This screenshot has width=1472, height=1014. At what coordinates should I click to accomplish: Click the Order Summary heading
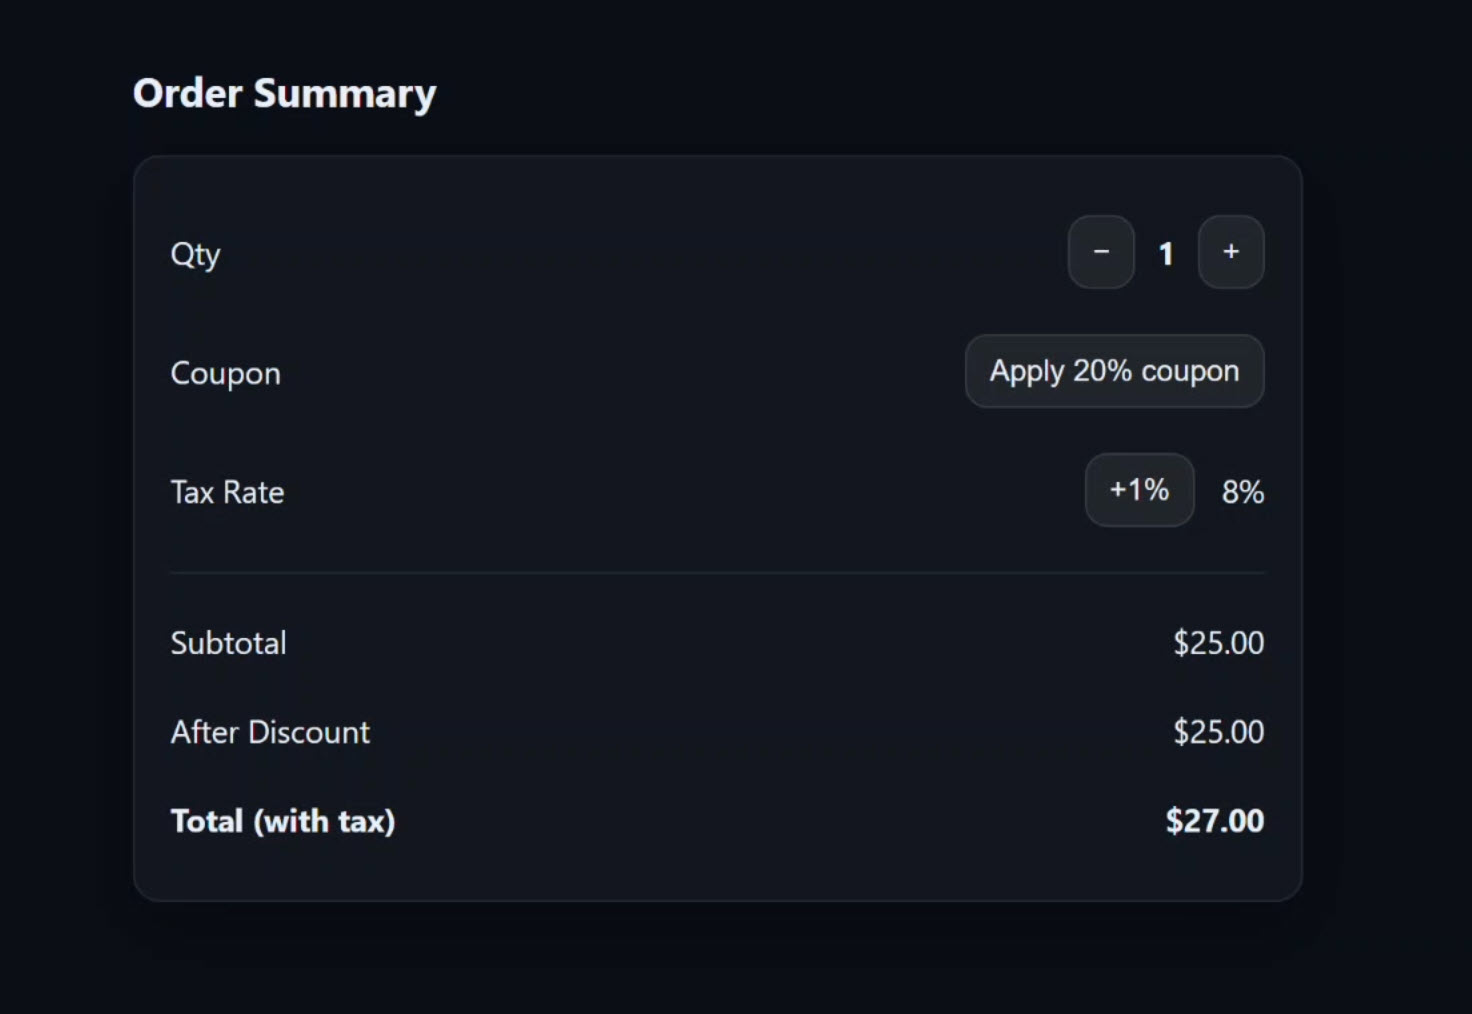point(283,93)
